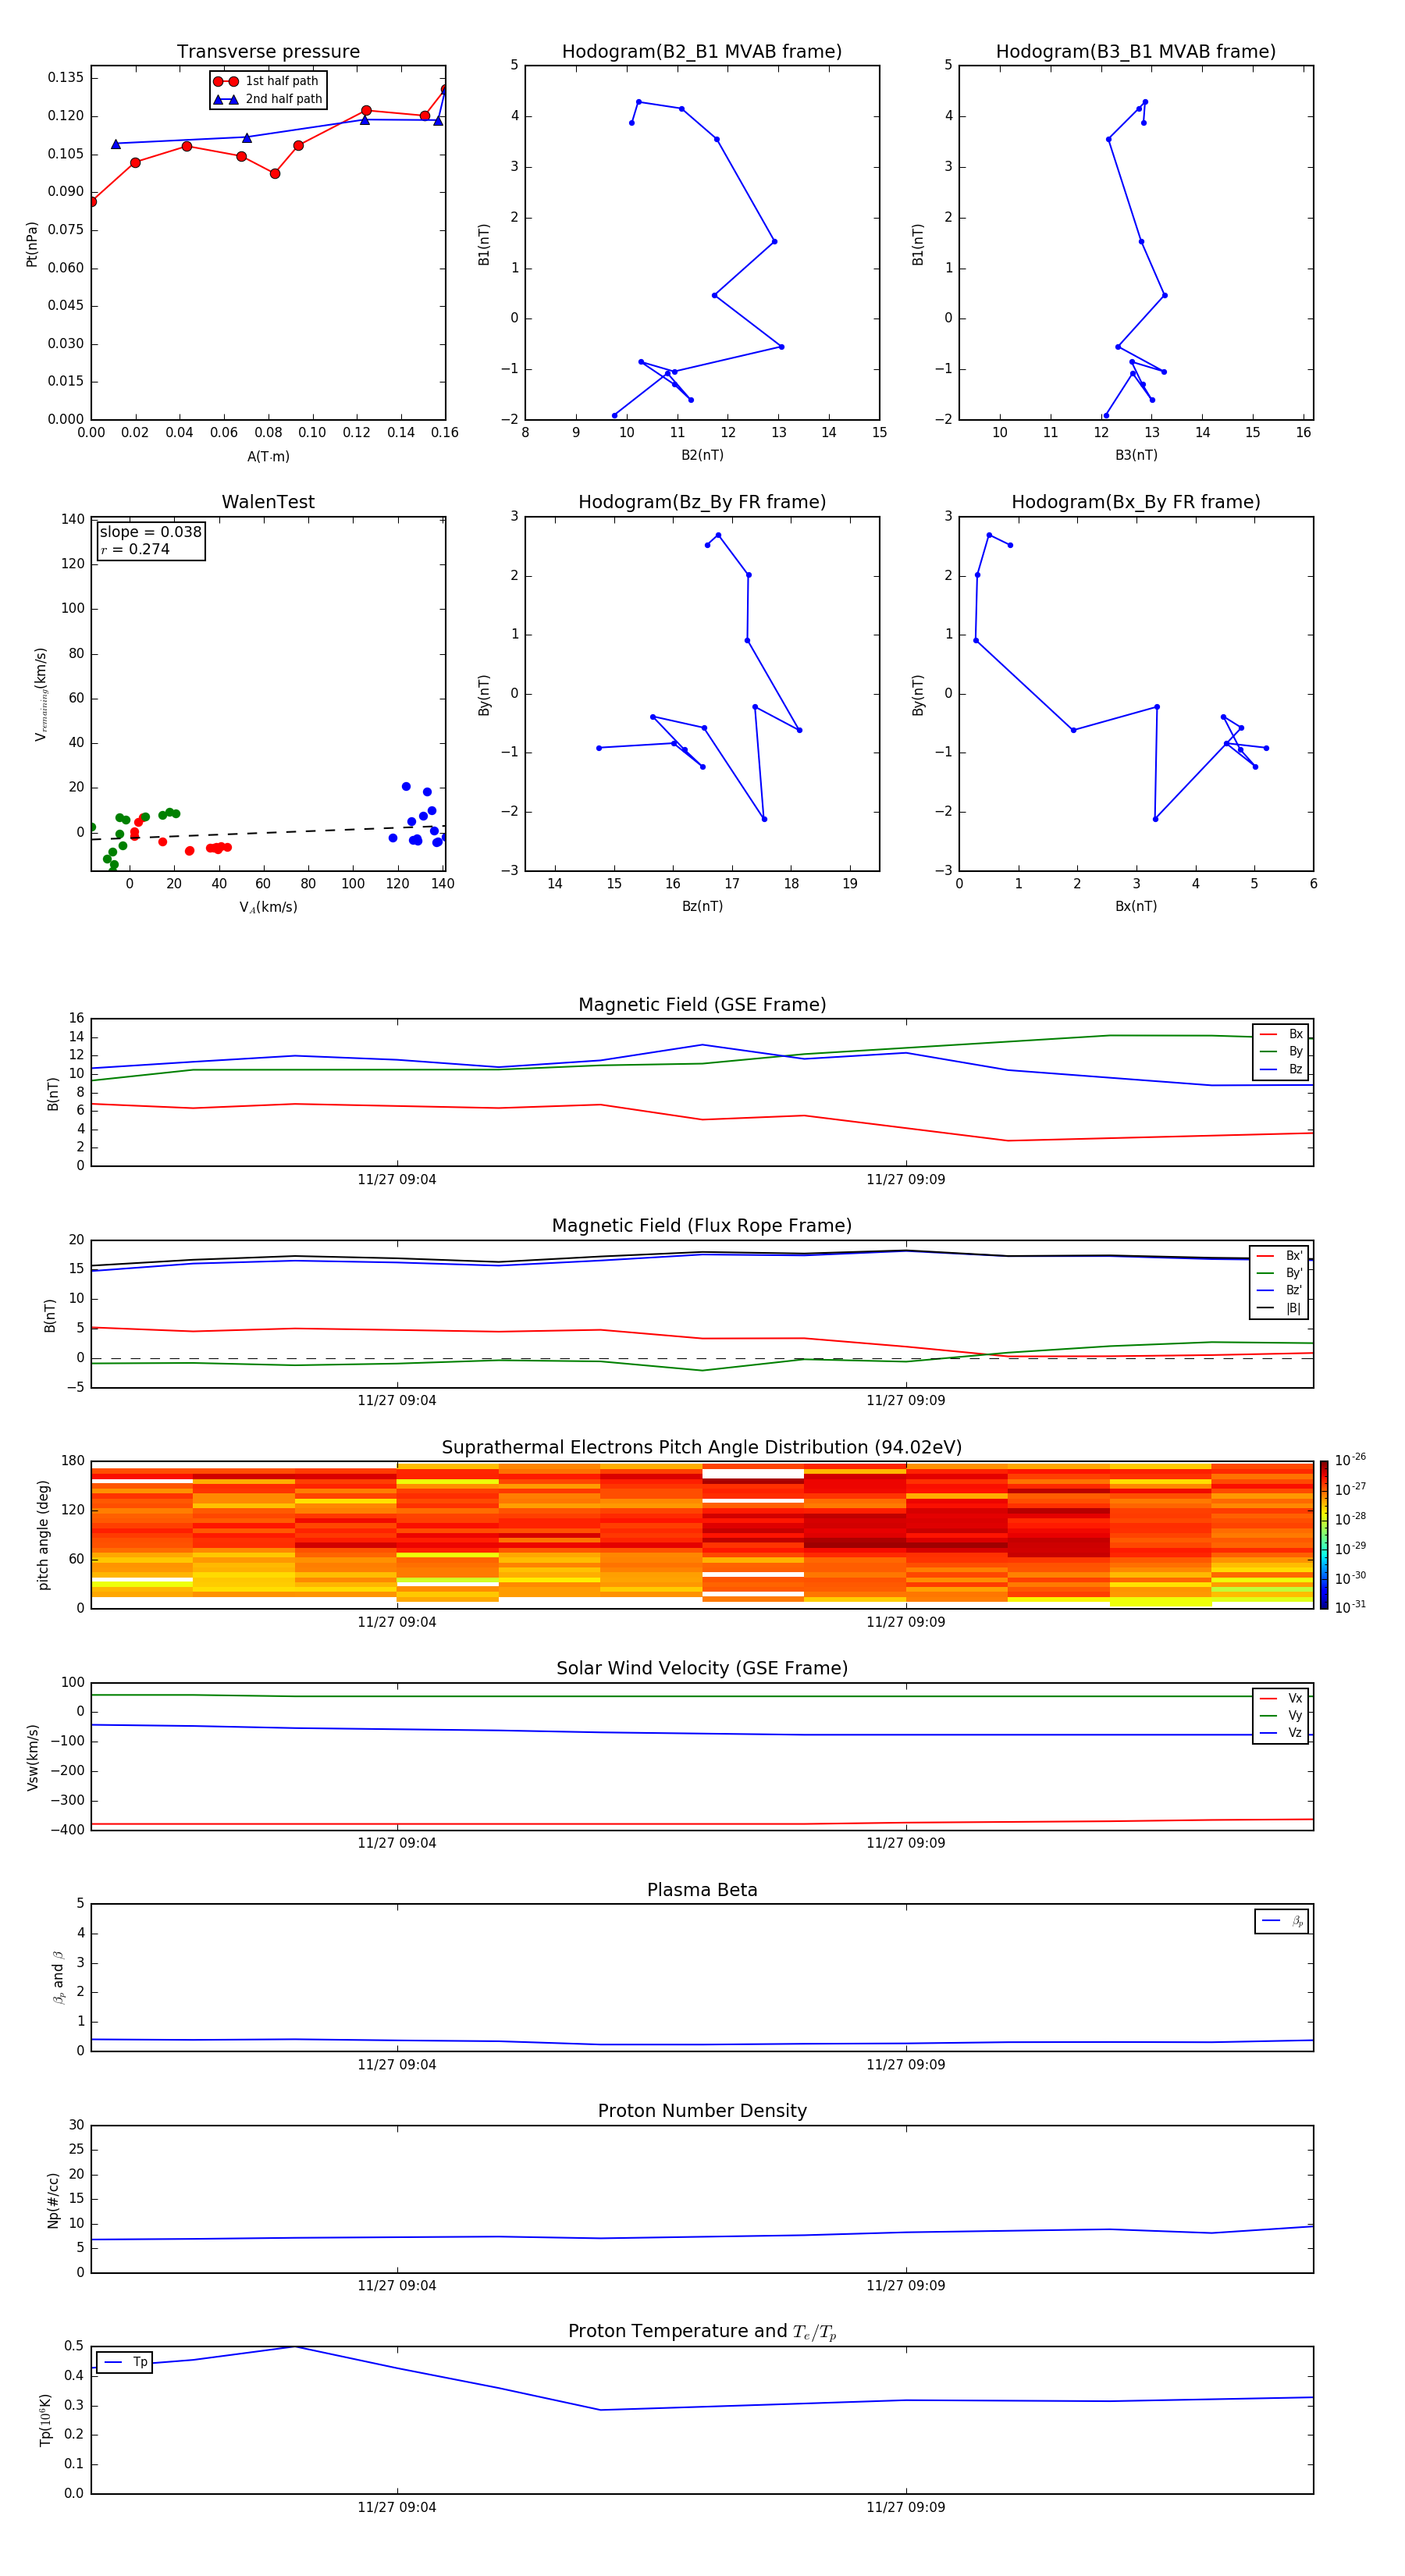Click the 'Bz(nT)' x-axis label
The height and width of the screenshot is (2576, 1405).
pyautogui.click(x=702, y=906)
